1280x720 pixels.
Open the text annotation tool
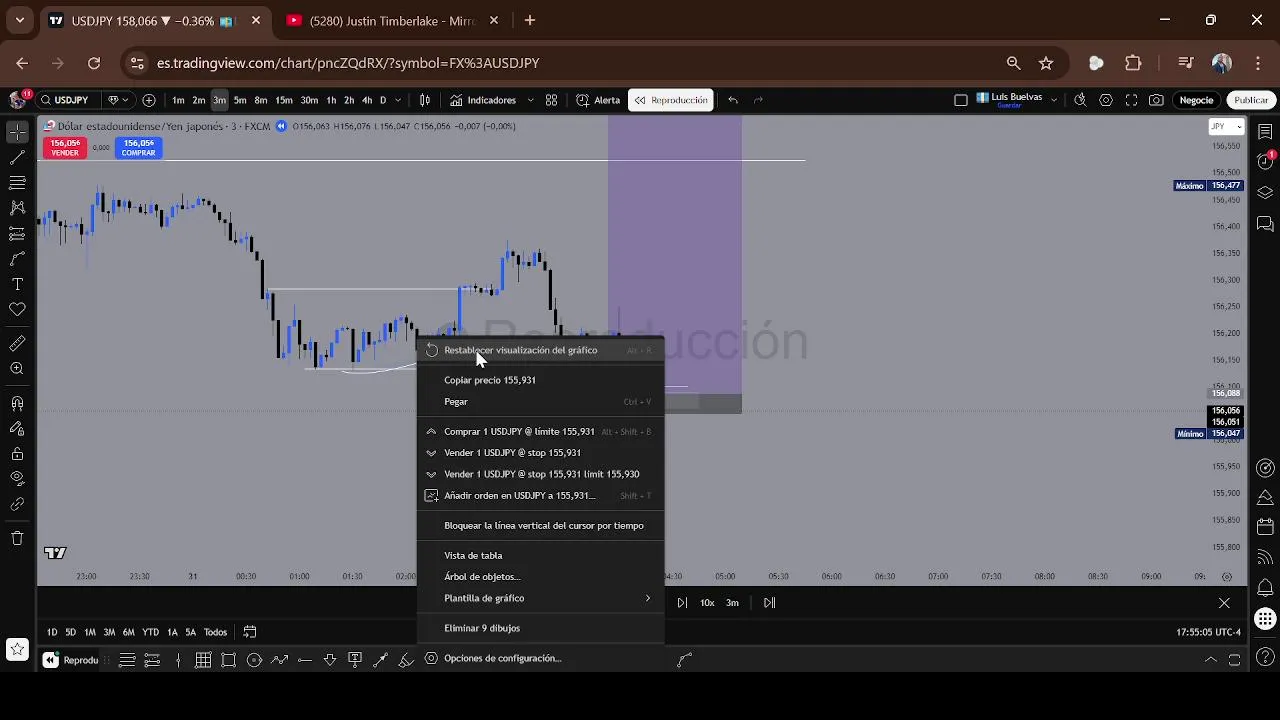(x=17, y=284)
